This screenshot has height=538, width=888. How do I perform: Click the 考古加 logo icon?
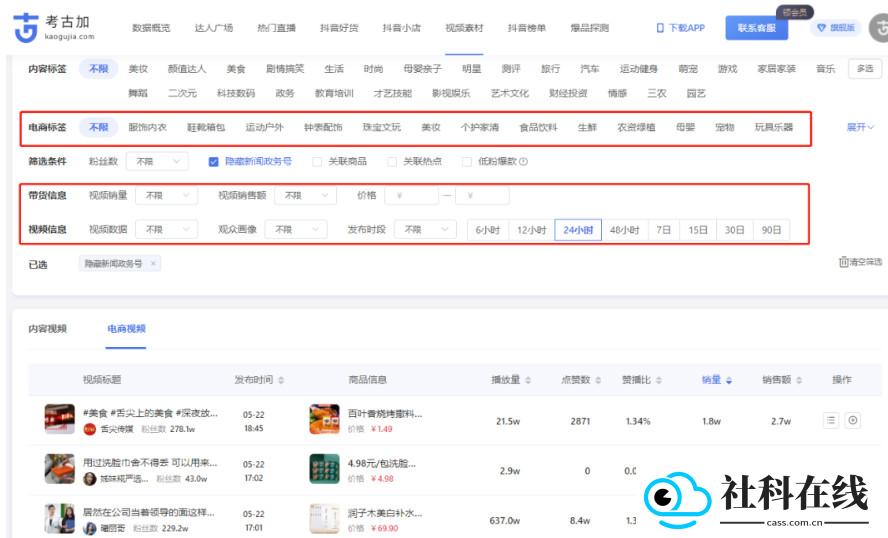click(25, 28)
